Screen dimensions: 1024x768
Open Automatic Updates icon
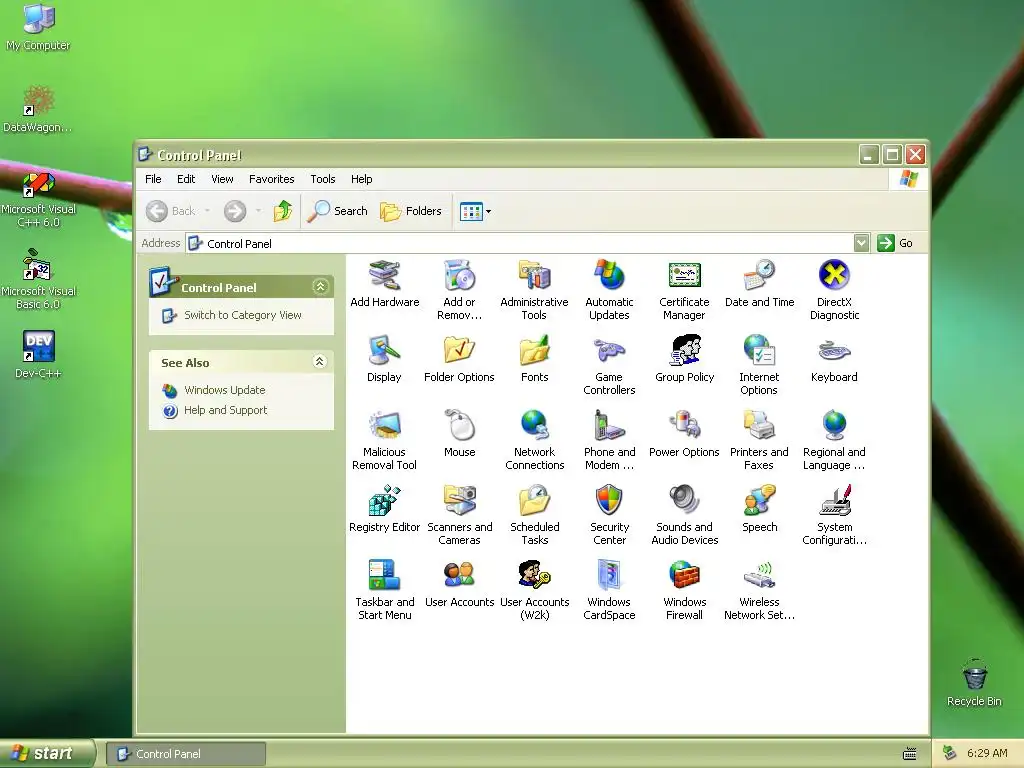609,276
